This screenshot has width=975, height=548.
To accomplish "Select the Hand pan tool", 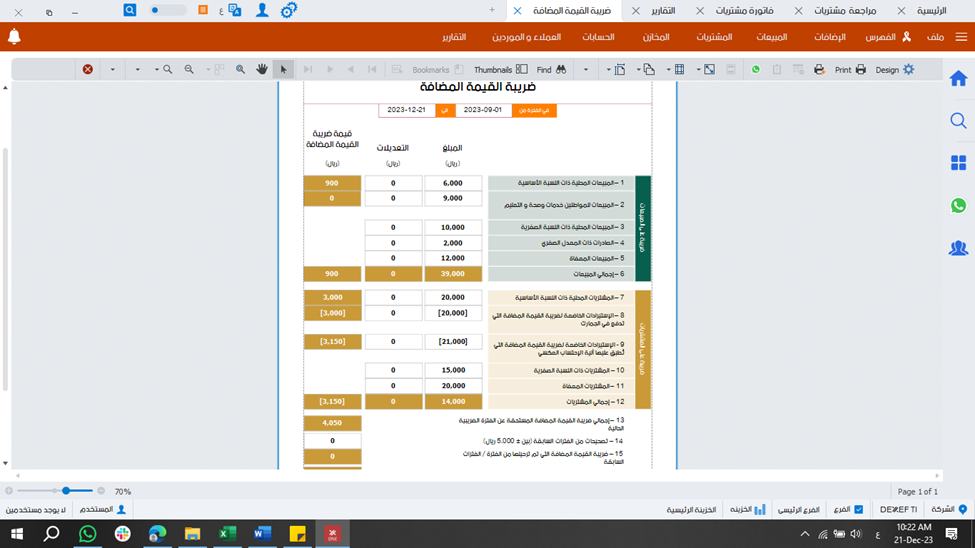I will coord(262,70).
